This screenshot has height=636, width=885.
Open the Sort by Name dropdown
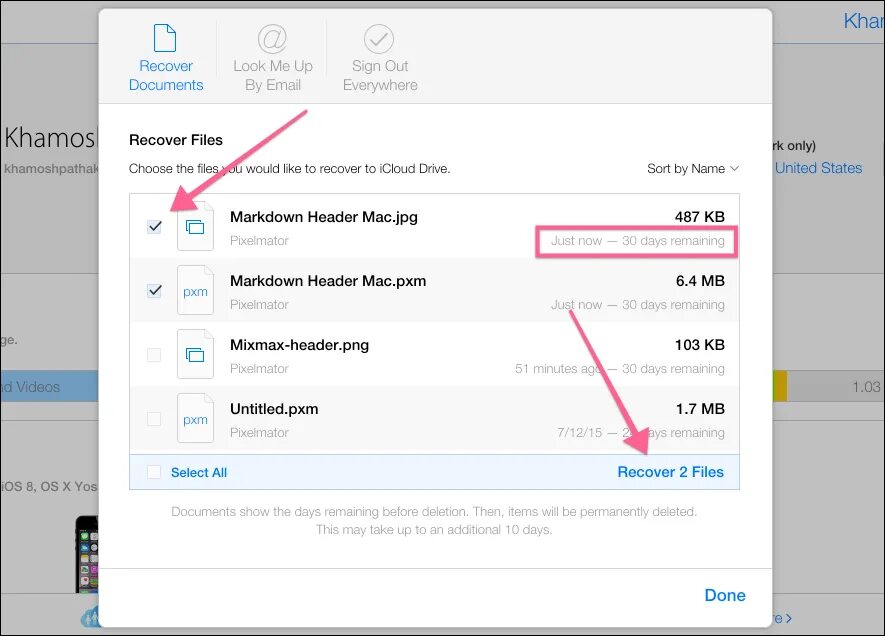693,168
